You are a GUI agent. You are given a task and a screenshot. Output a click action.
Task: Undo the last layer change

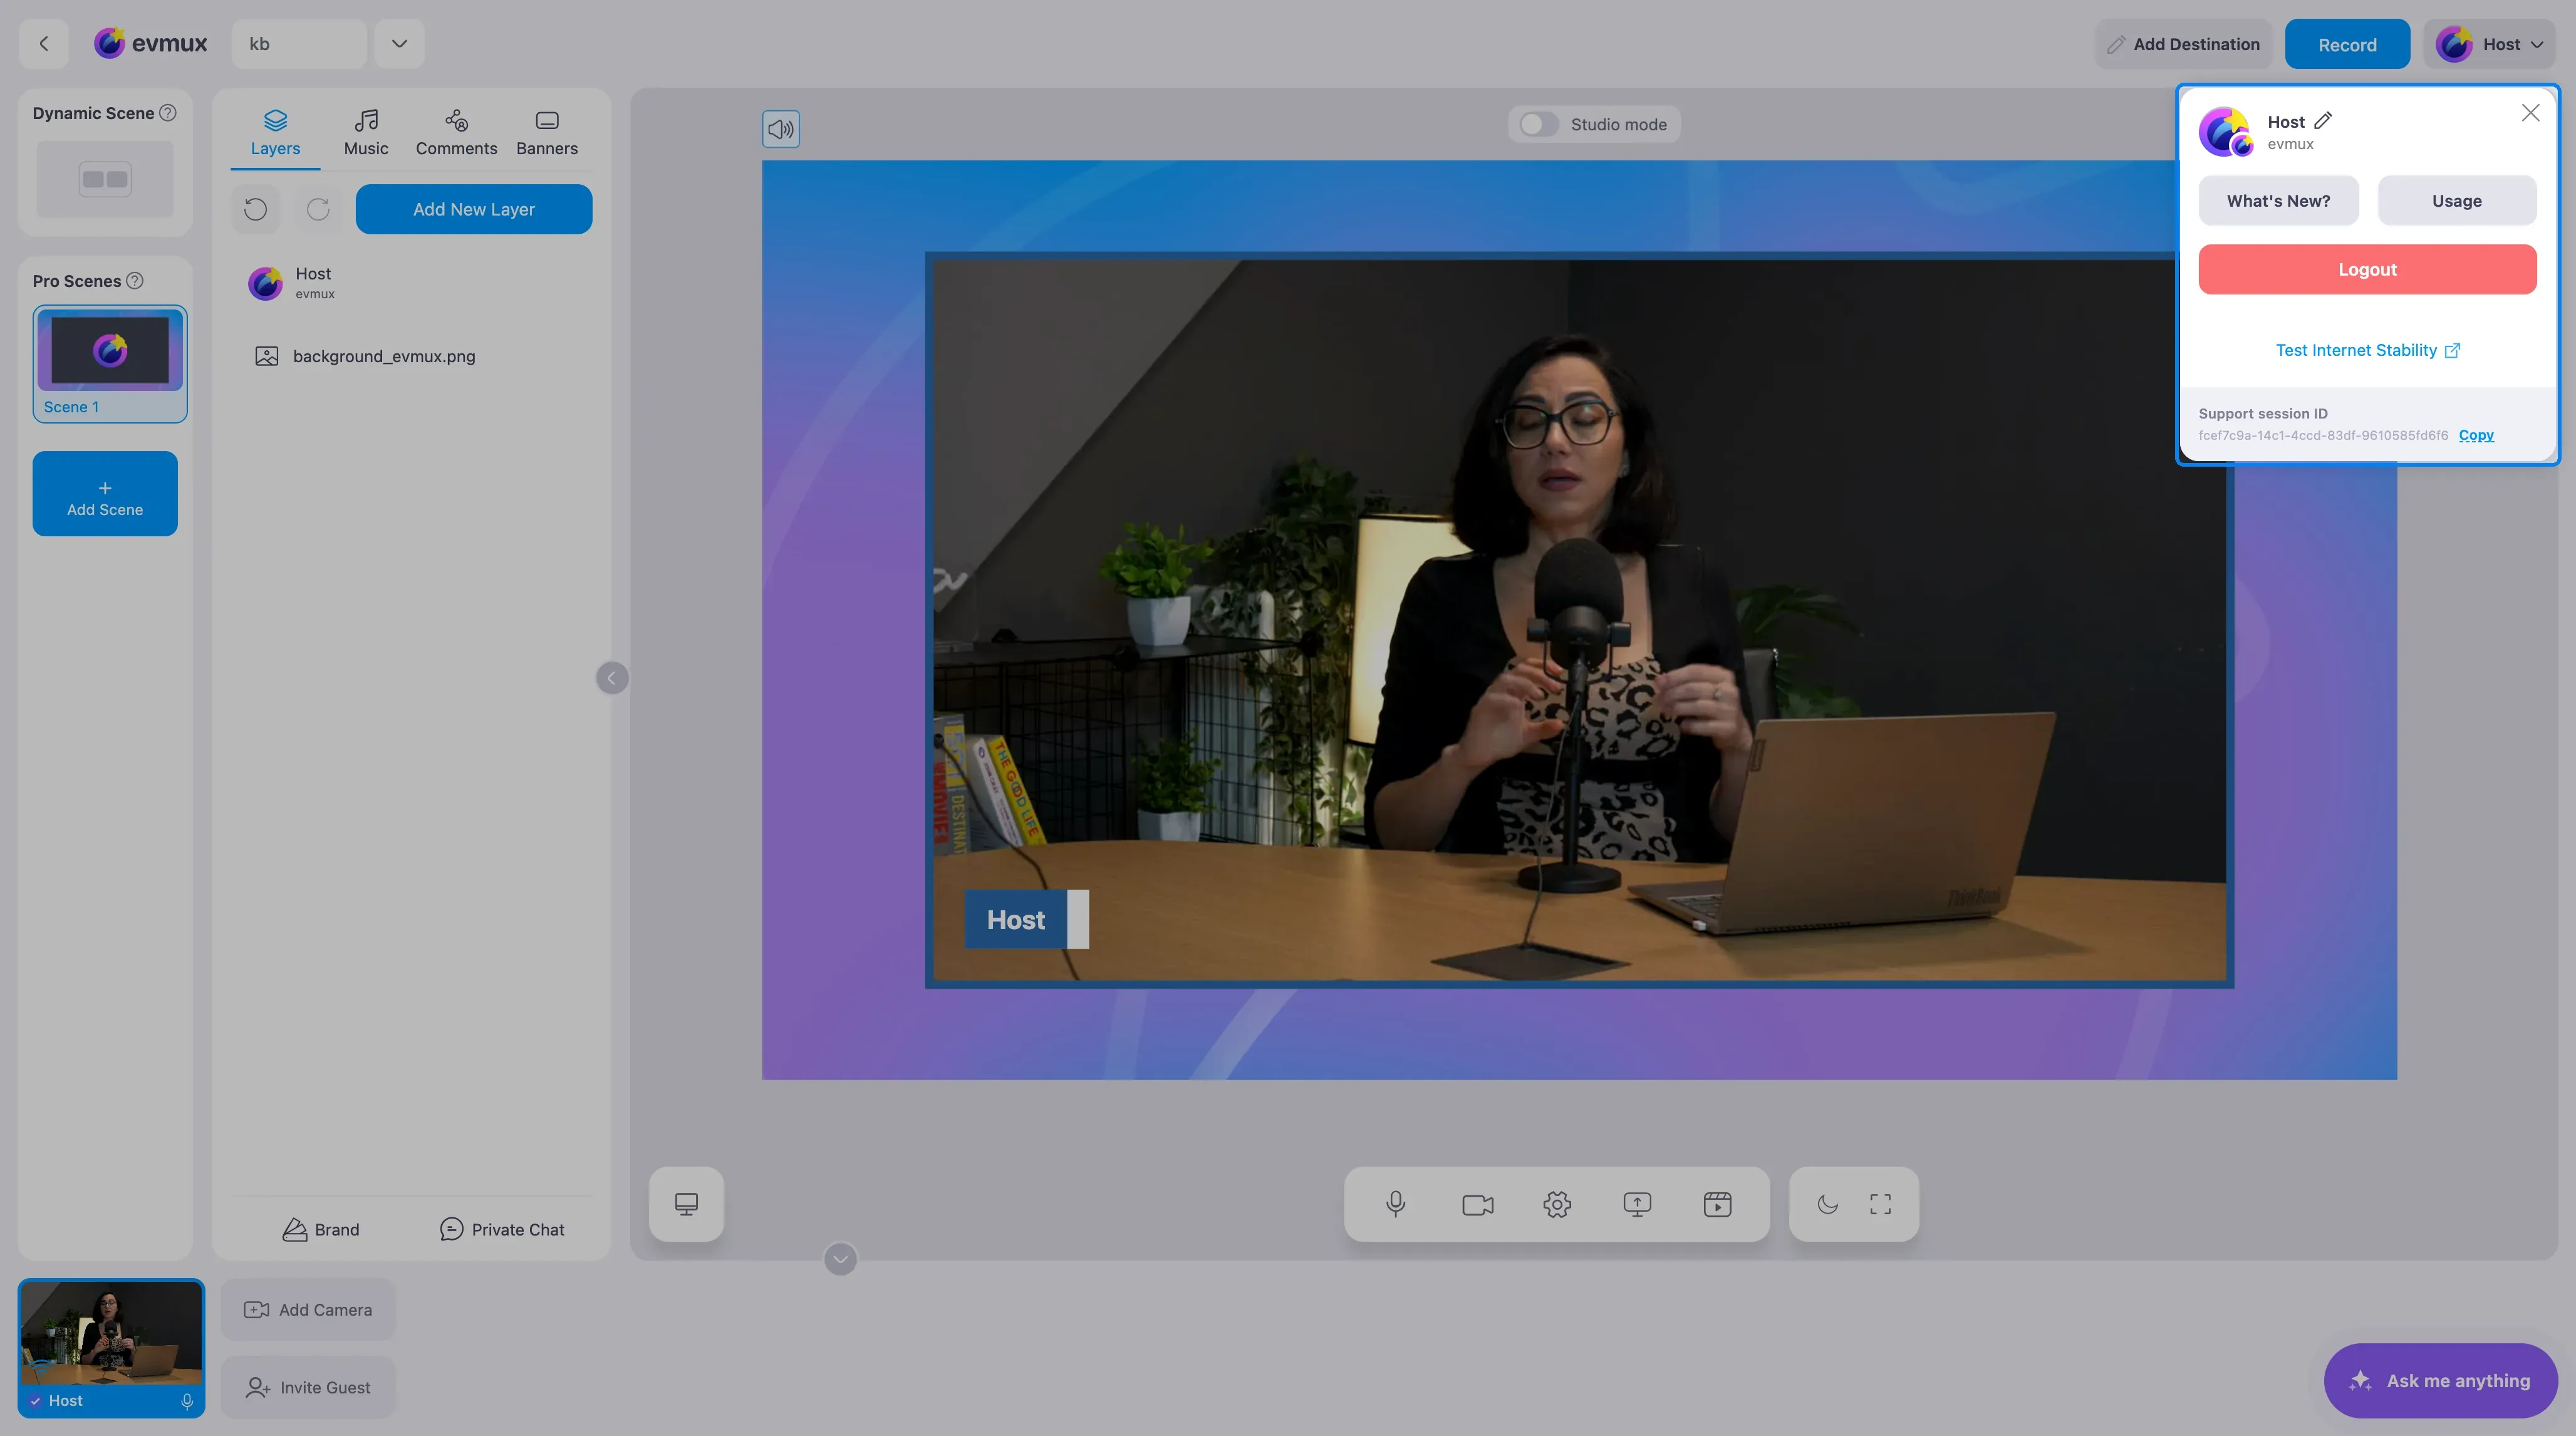(256, 209)
